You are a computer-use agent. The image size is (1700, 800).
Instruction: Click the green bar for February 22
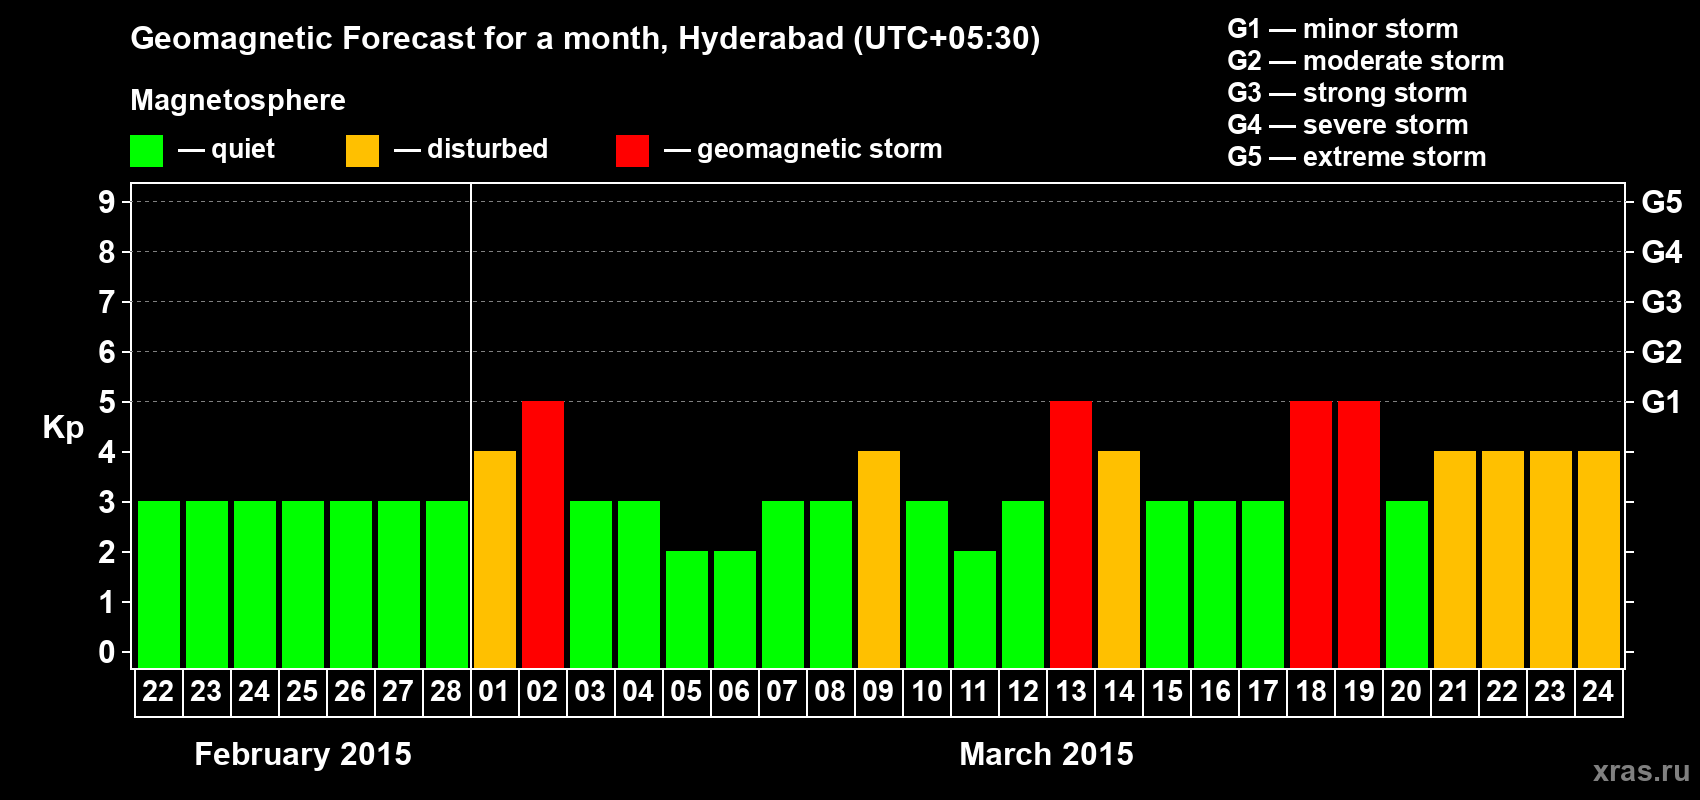pos(159,585)
